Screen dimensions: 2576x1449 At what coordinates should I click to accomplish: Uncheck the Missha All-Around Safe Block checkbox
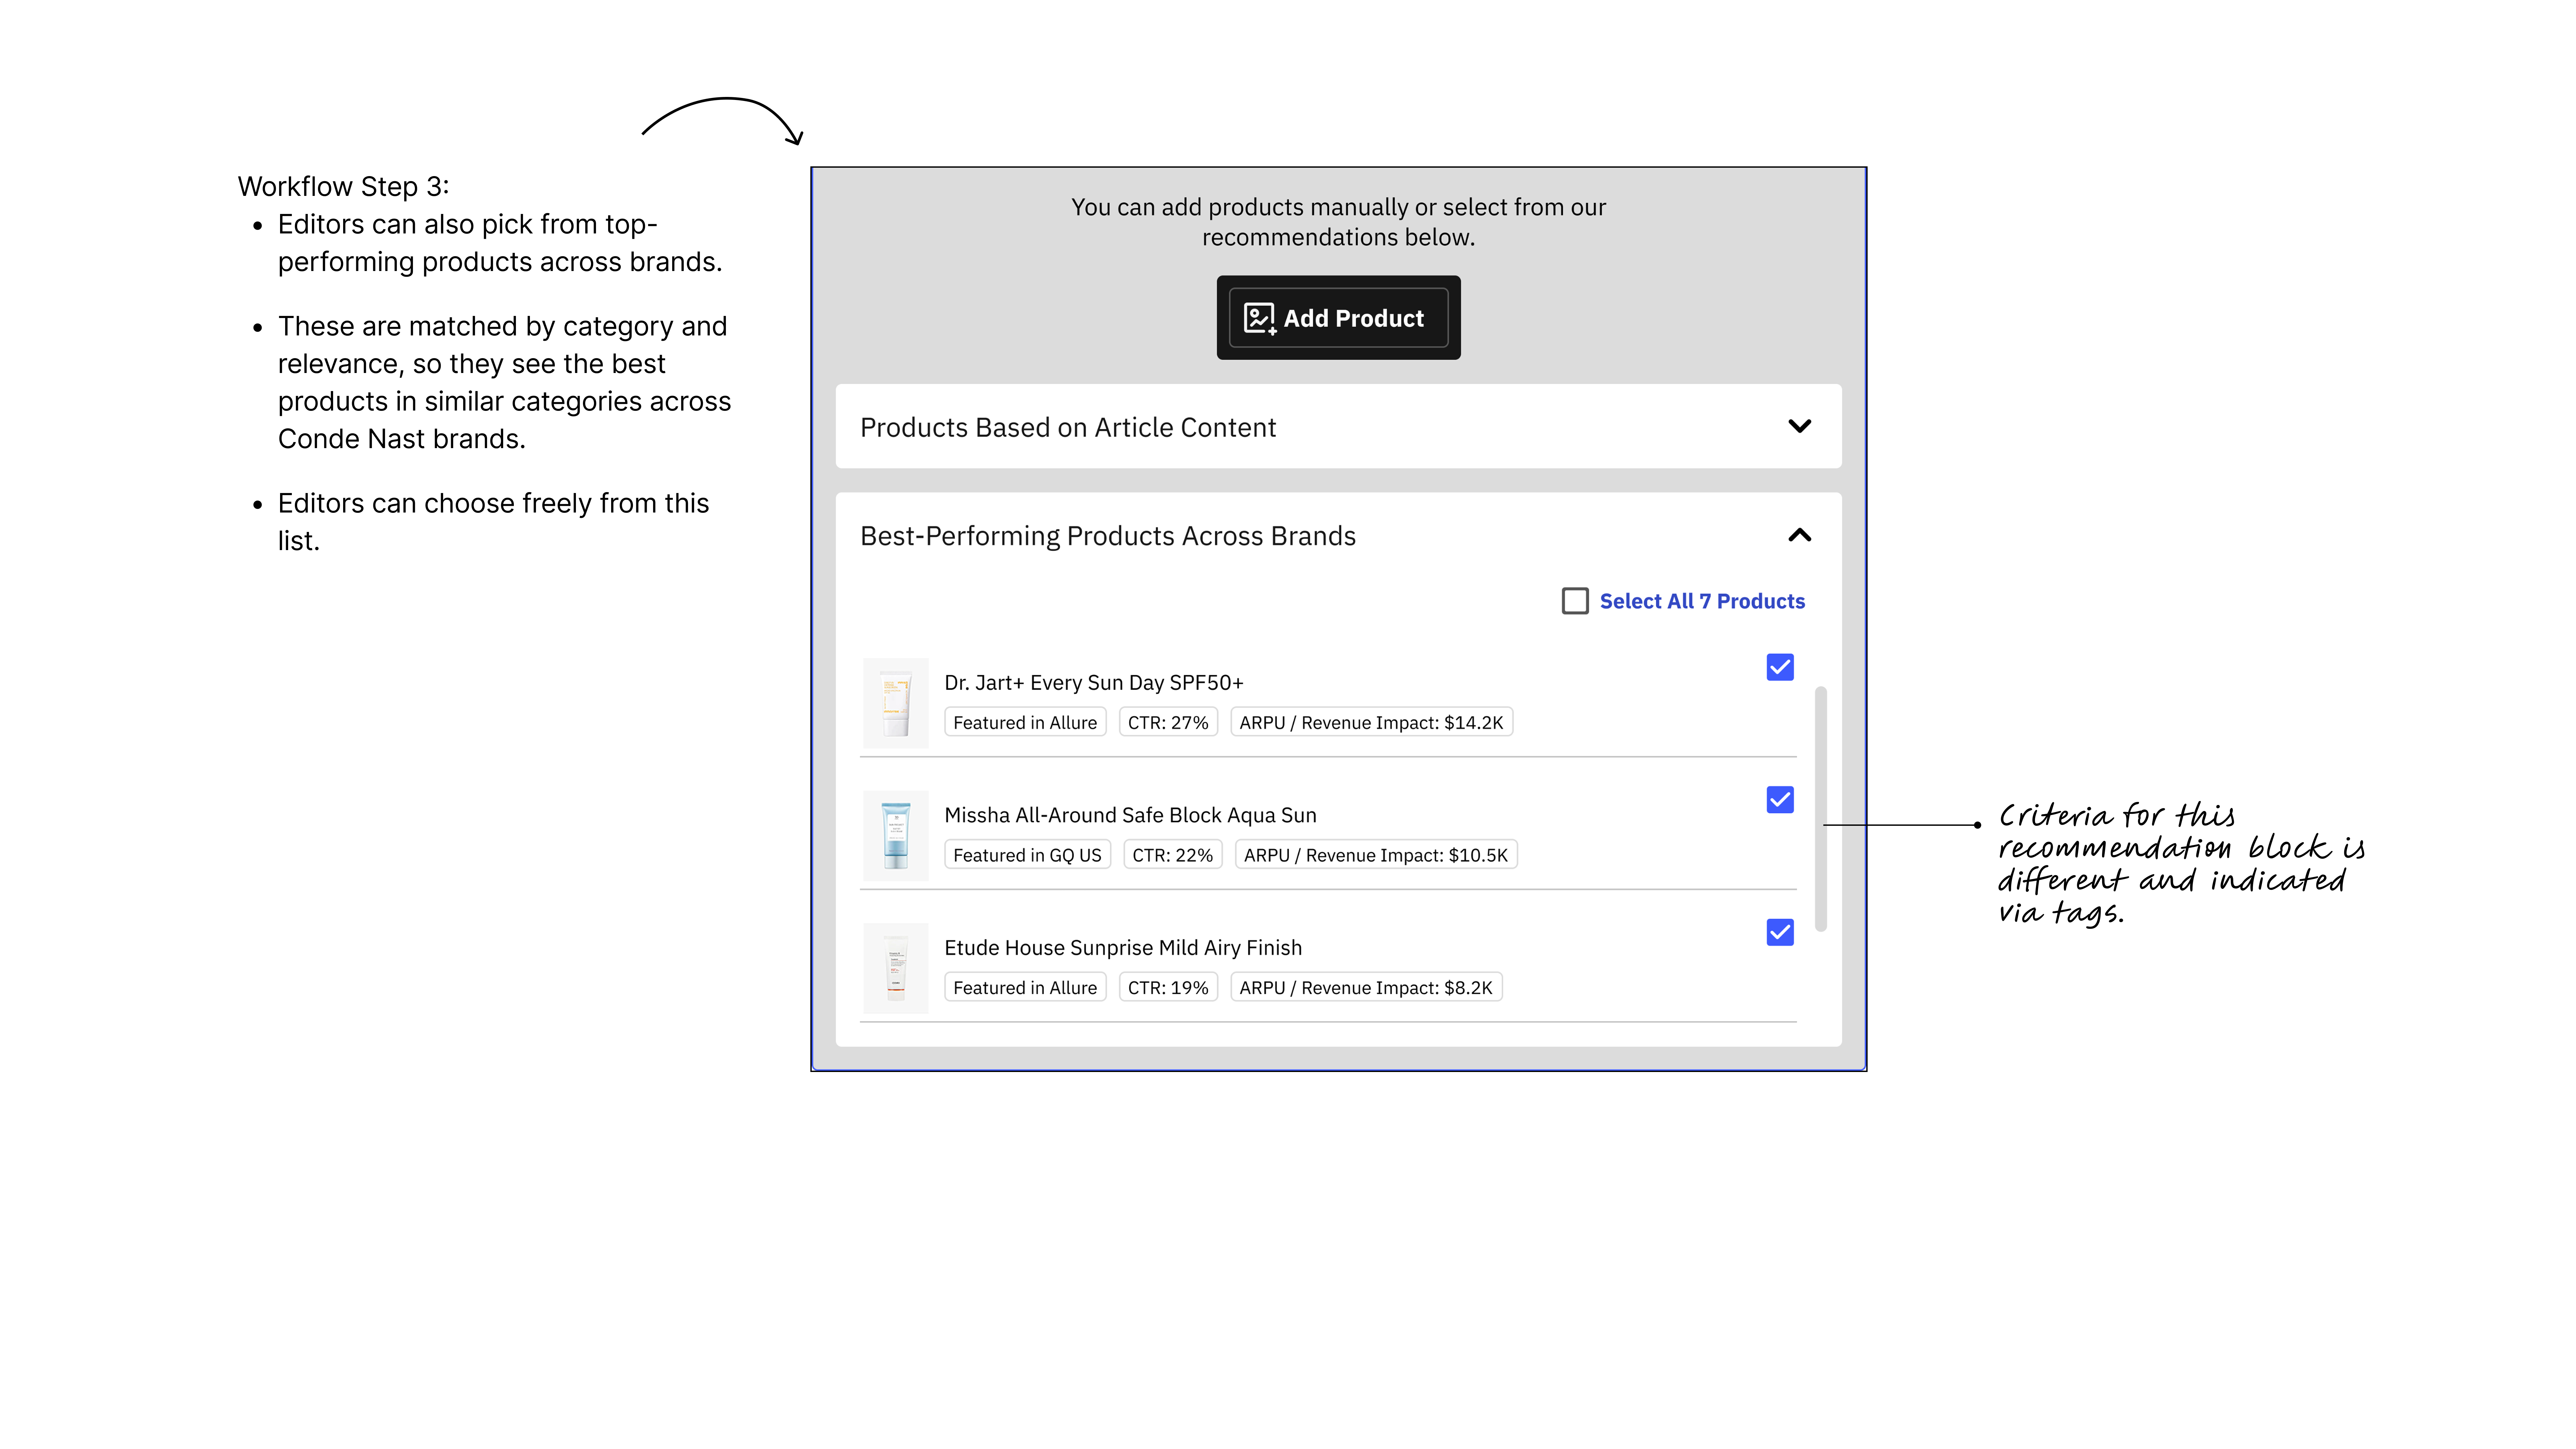pos(1780,800)
